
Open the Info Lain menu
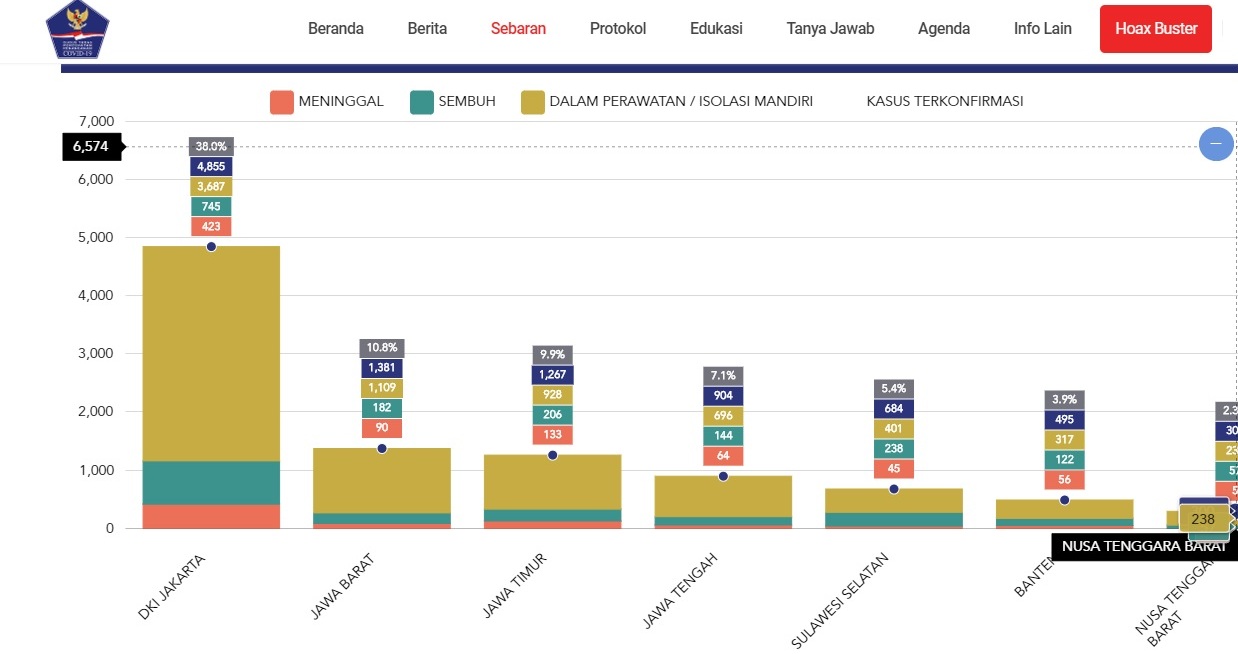tap(1042, 29)
